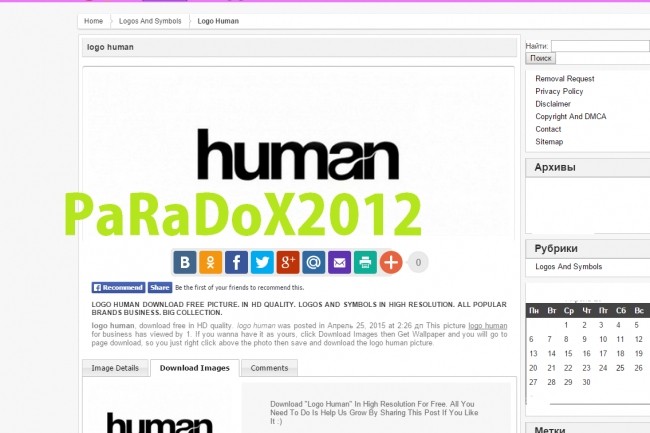Click the Рубрики section heading
Screen dimensions: 650x433
click(x=556, y=249)
